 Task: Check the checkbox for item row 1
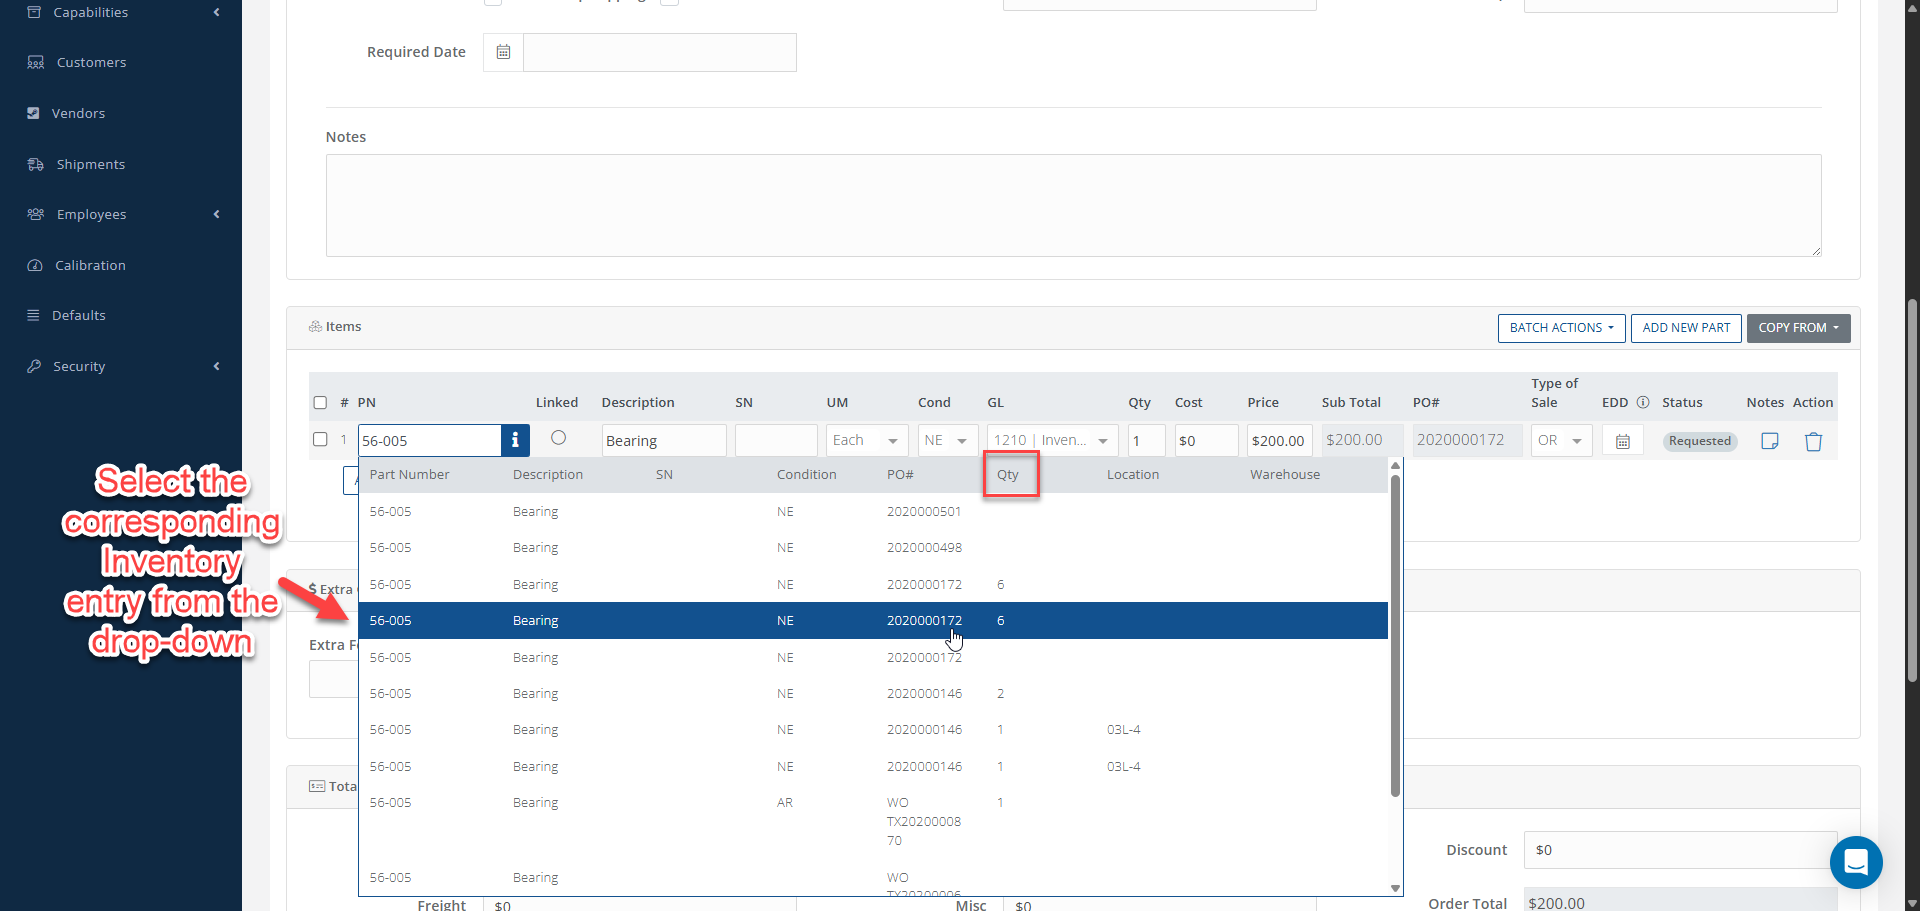click(320, 439)
